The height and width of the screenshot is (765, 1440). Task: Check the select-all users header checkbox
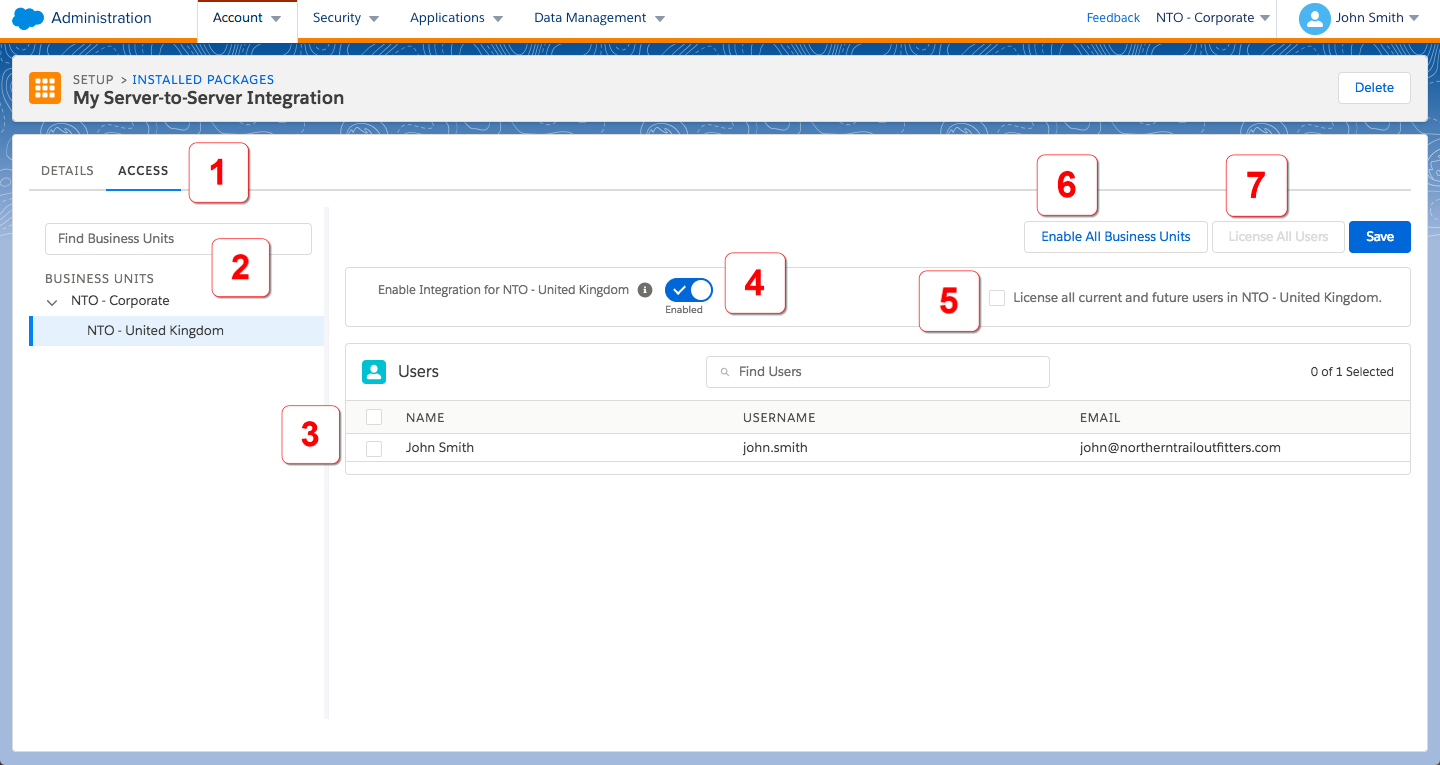tap(374, 417)
